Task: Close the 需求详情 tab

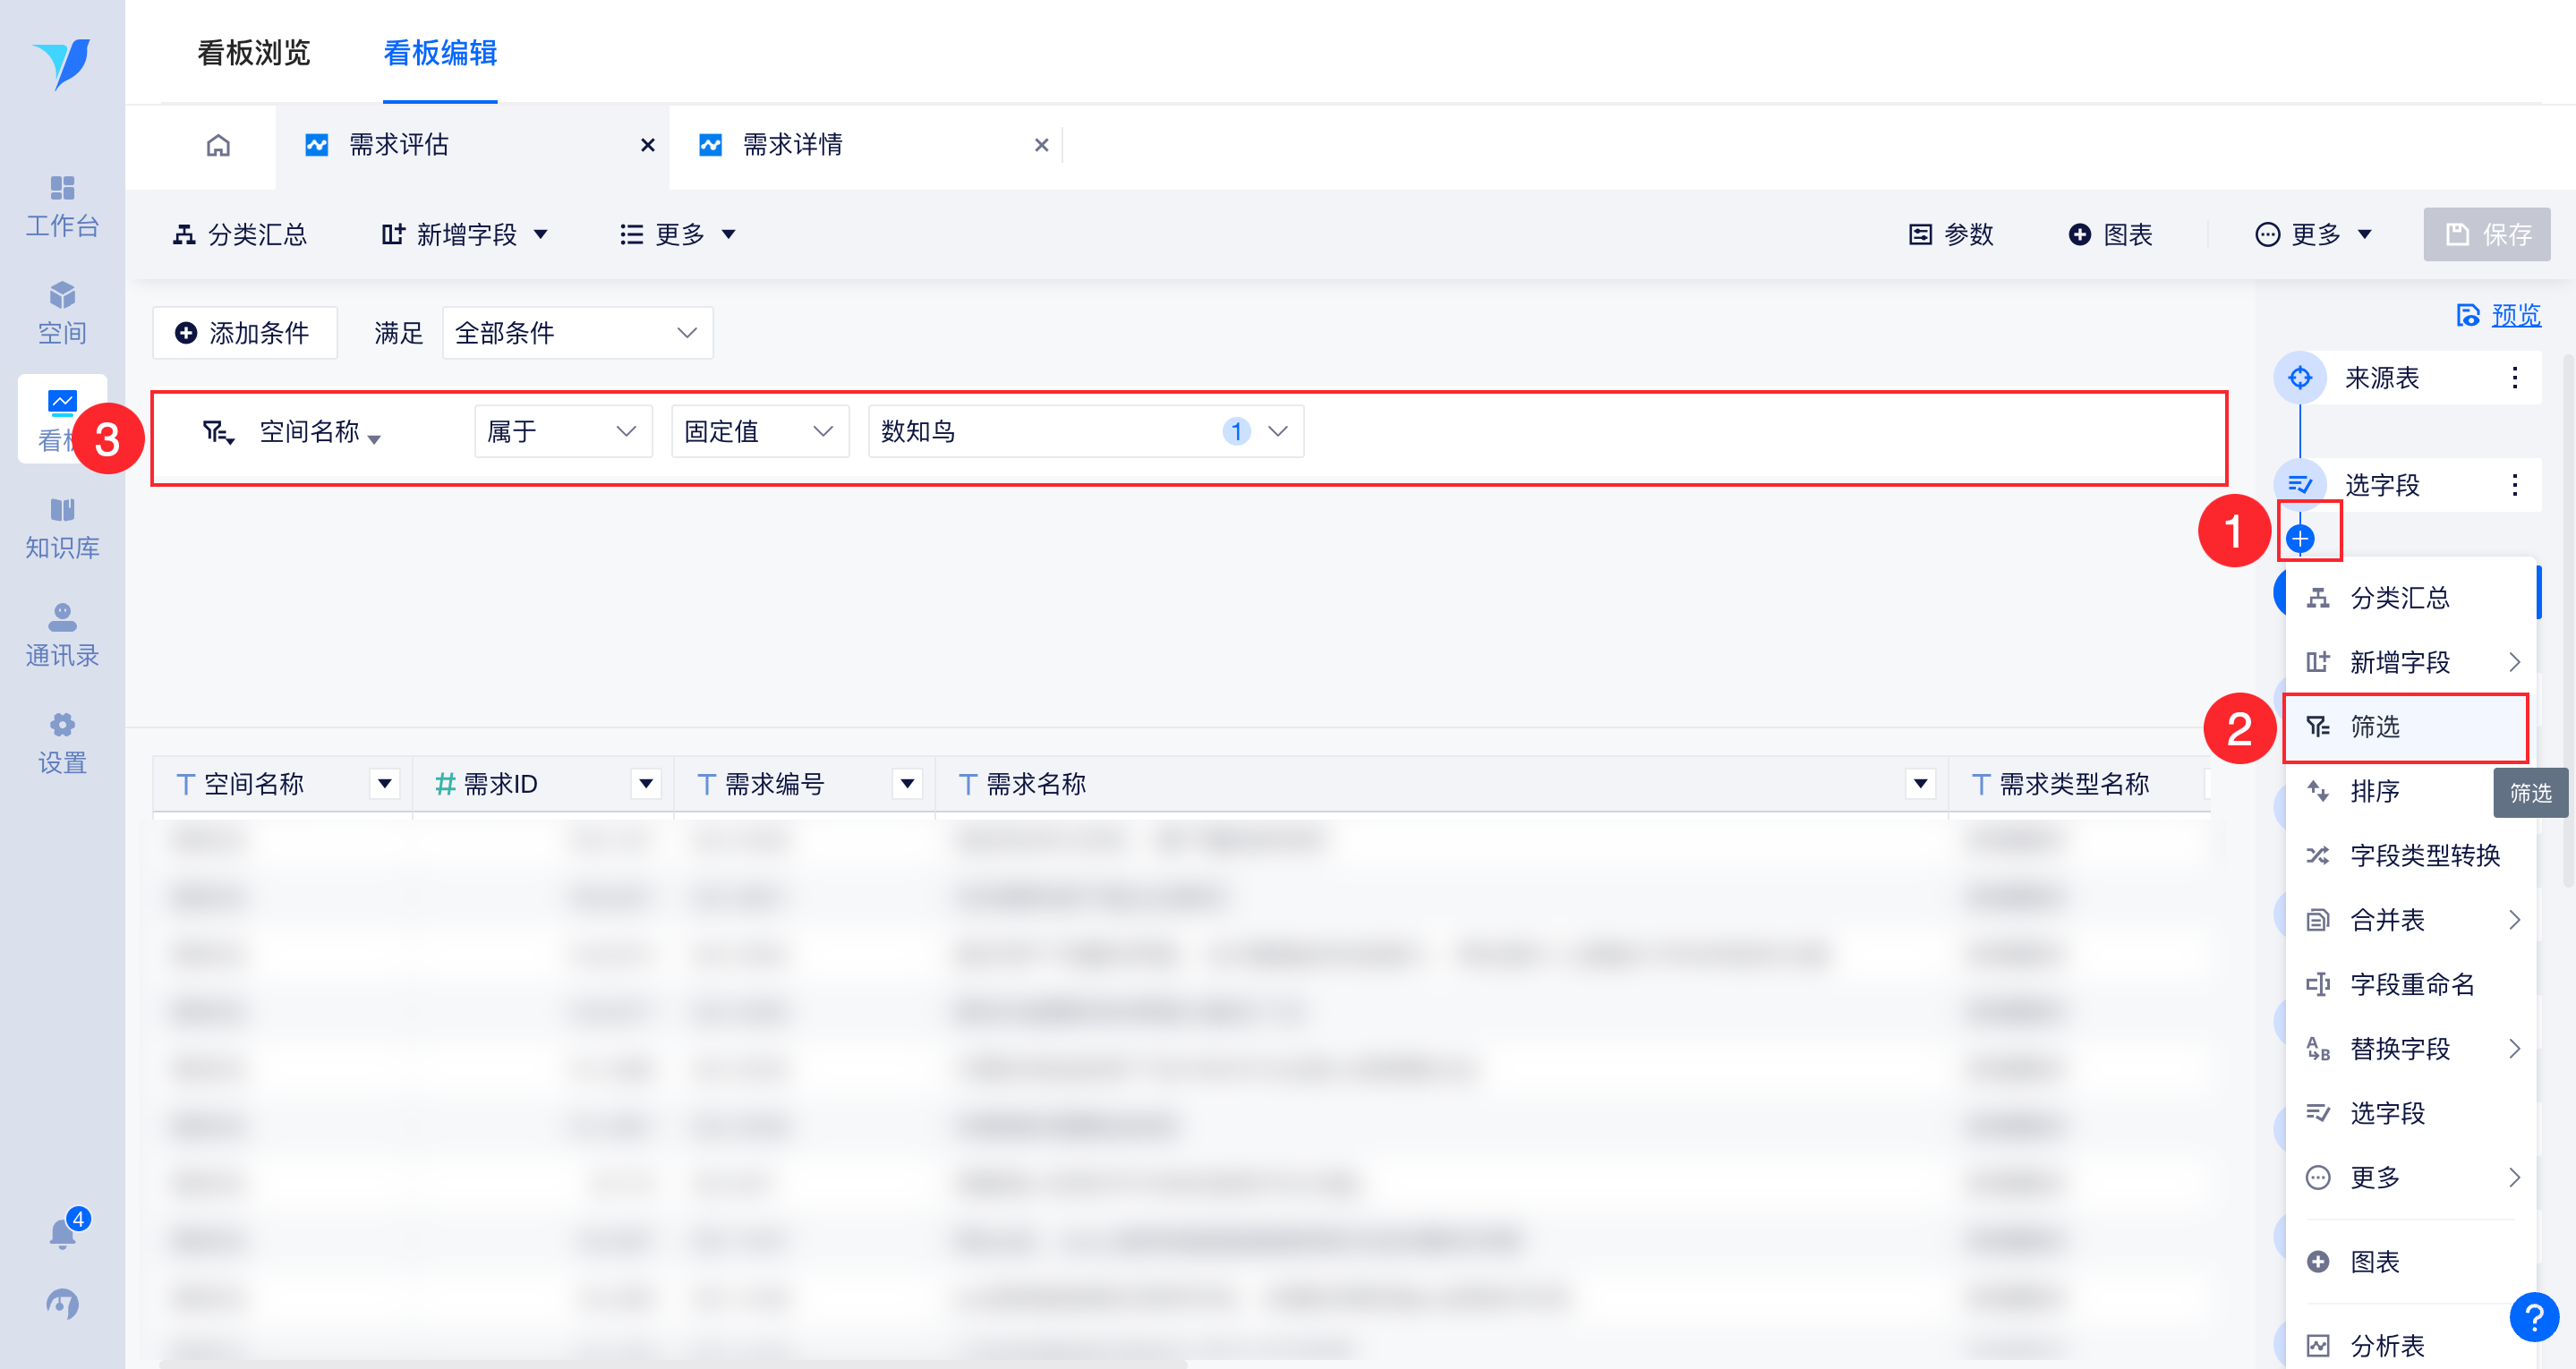Action: (x=1041, y=146)
